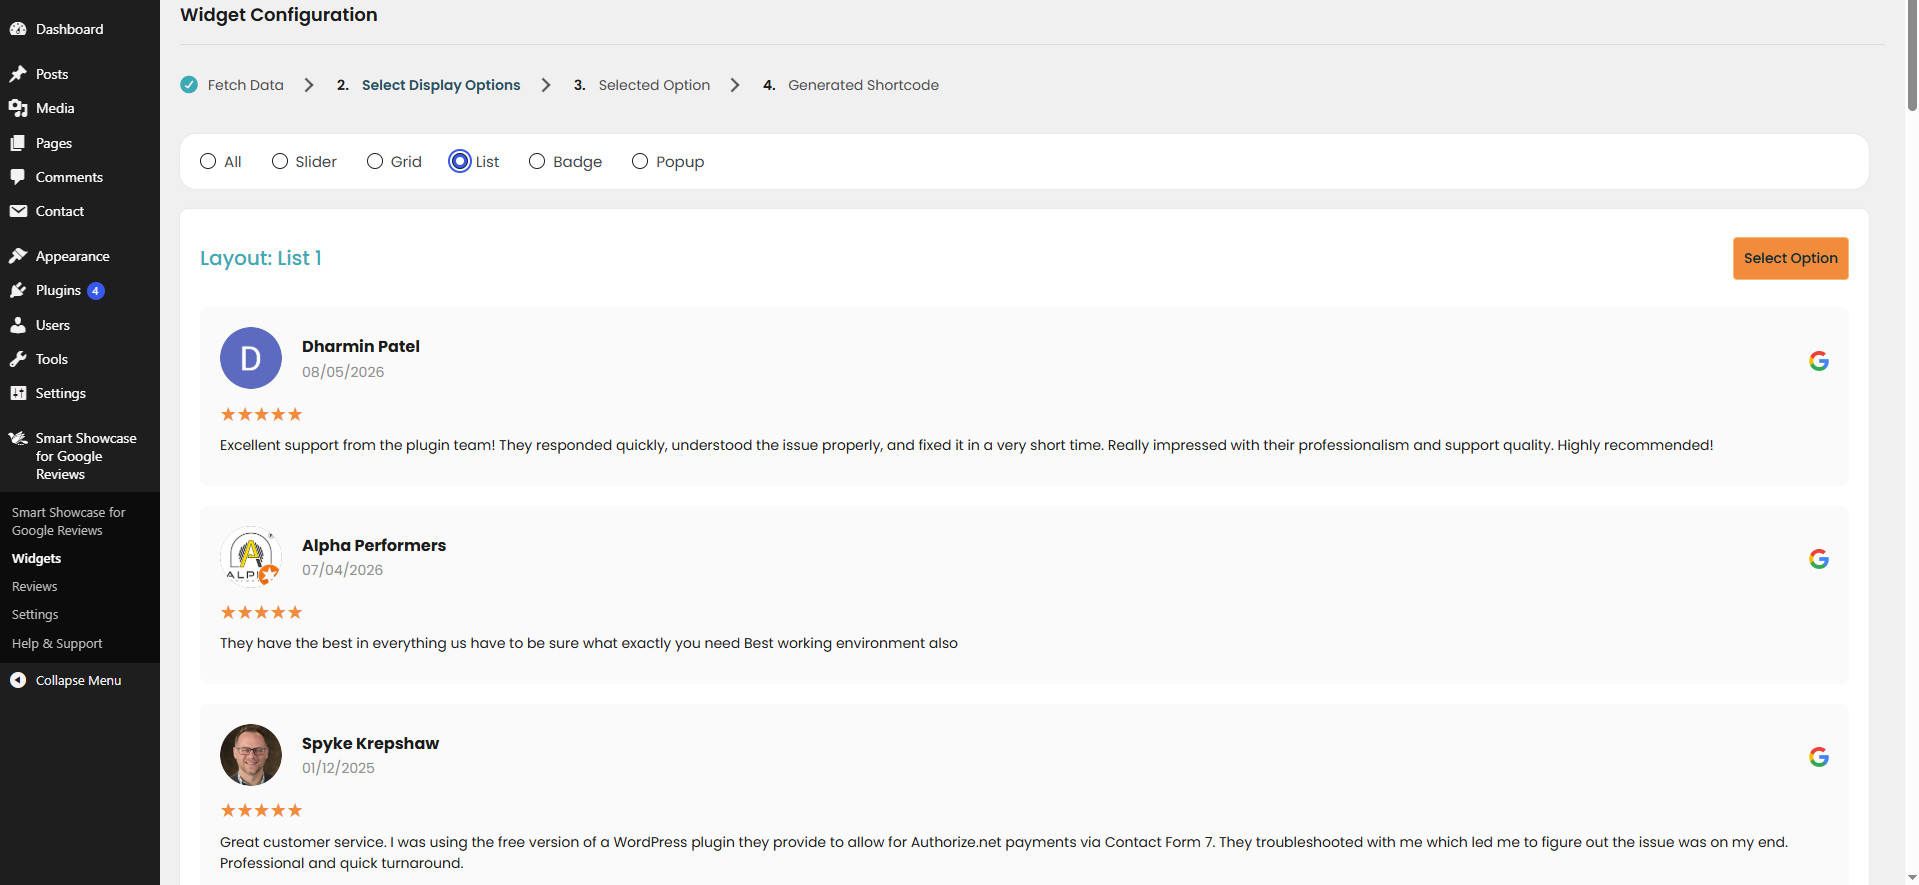Open the Appearance menu link

click(x=72, y=256)
